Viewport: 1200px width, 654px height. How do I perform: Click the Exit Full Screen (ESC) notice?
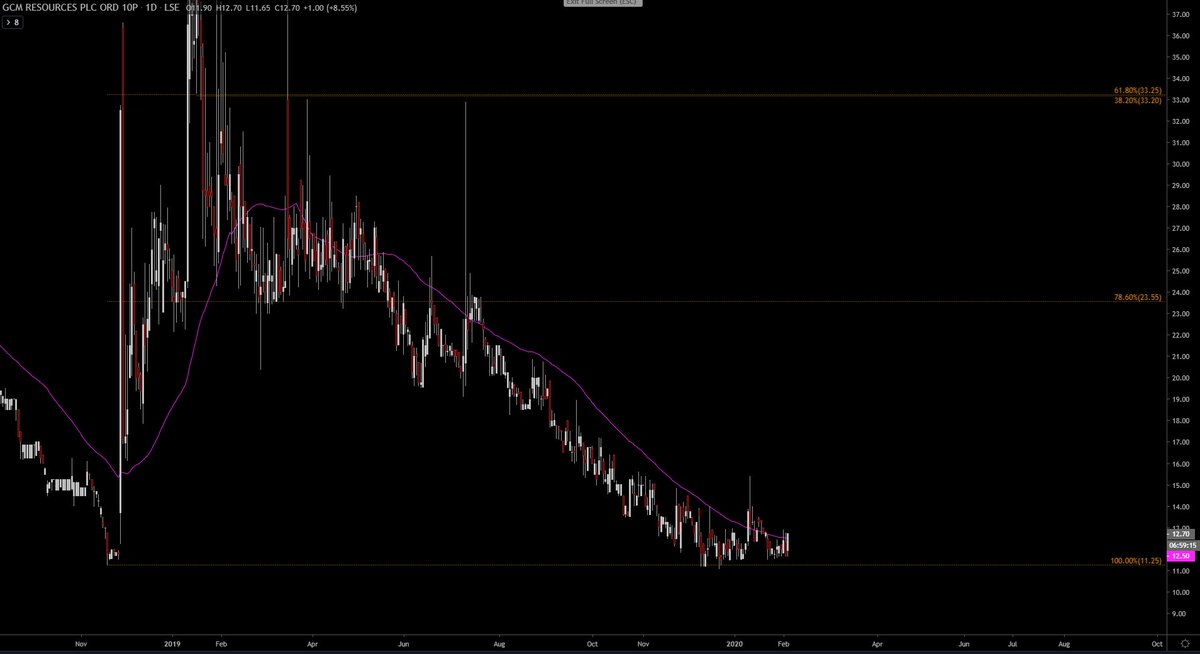pos(601,3)
